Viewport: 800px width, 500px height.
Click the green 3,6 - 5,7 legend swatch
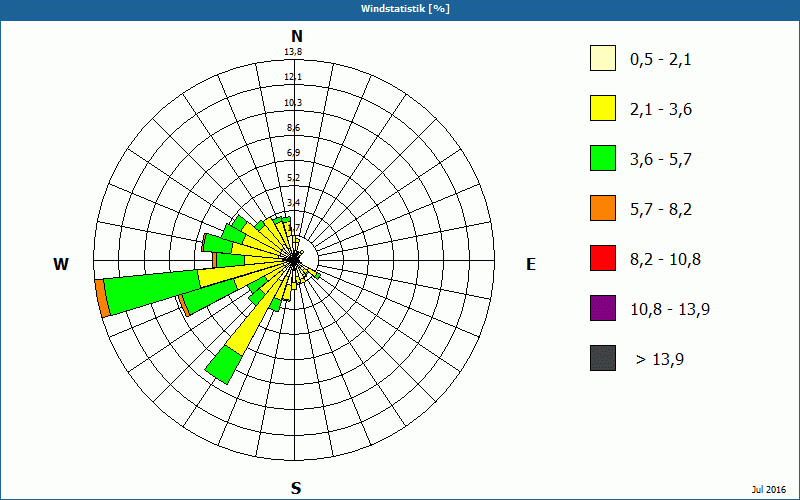pos(603,158)
